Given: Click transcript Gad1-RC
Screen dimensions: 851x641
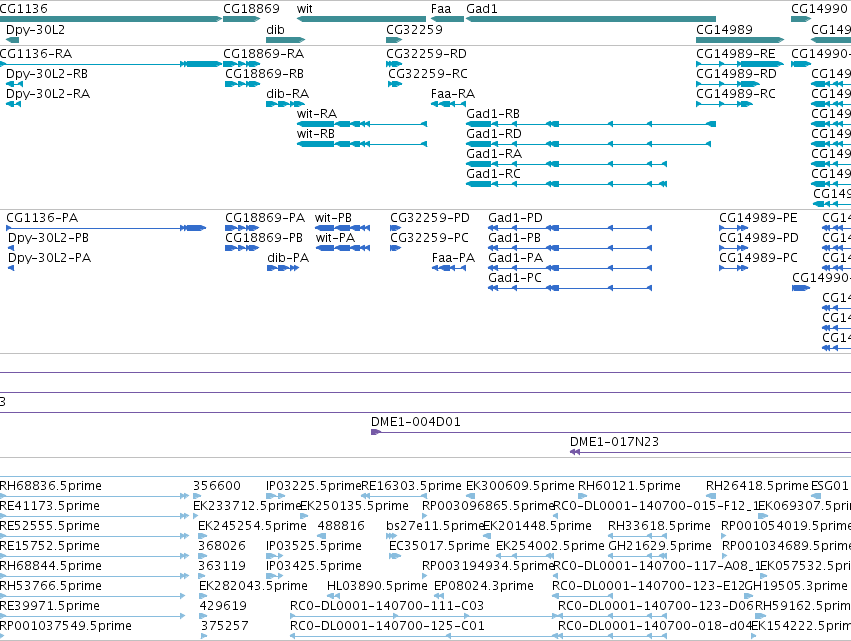Looking at the screenshot, I should (x=566, y=185).
